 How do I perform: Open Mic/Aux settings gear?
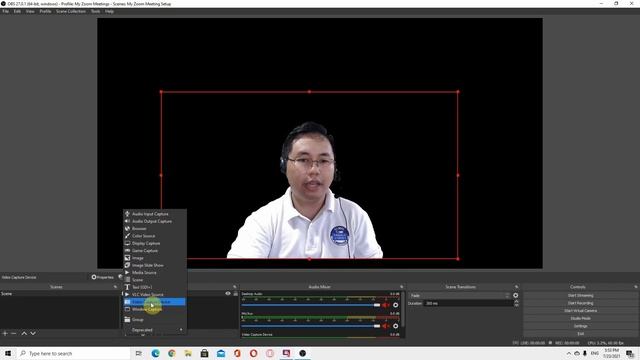[x=395, y=326]
